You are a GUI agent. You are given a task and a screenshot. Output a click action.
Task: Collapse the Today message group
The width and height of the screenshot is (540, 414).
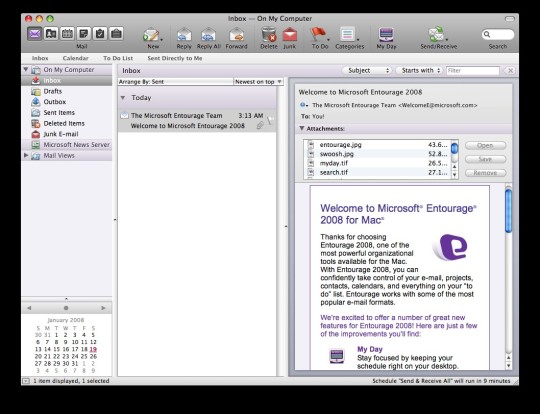(123, 98)
